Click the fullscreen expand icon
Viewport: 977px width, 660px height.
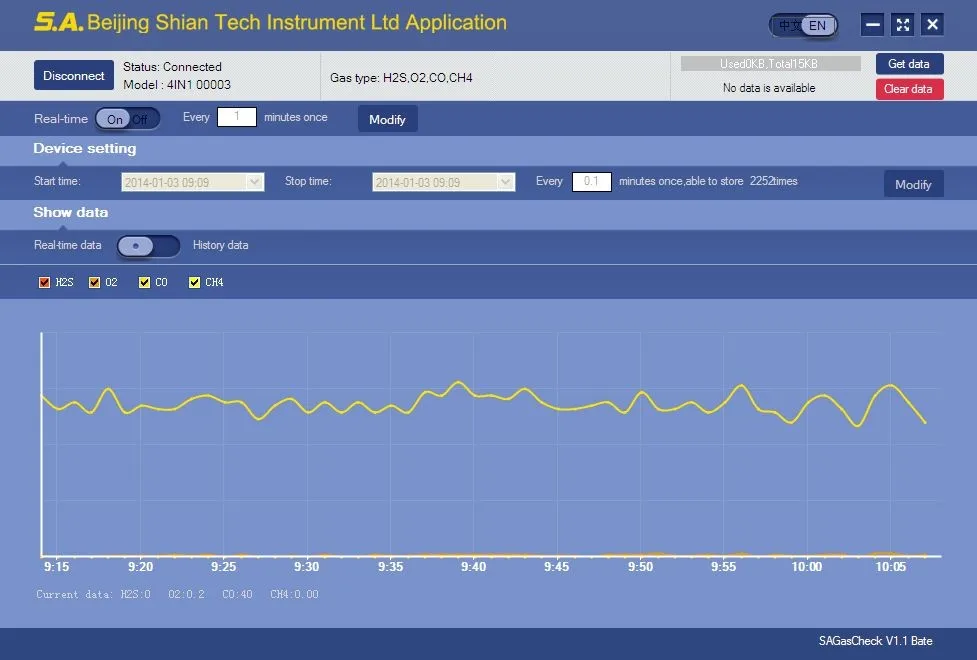pos(903,25)
